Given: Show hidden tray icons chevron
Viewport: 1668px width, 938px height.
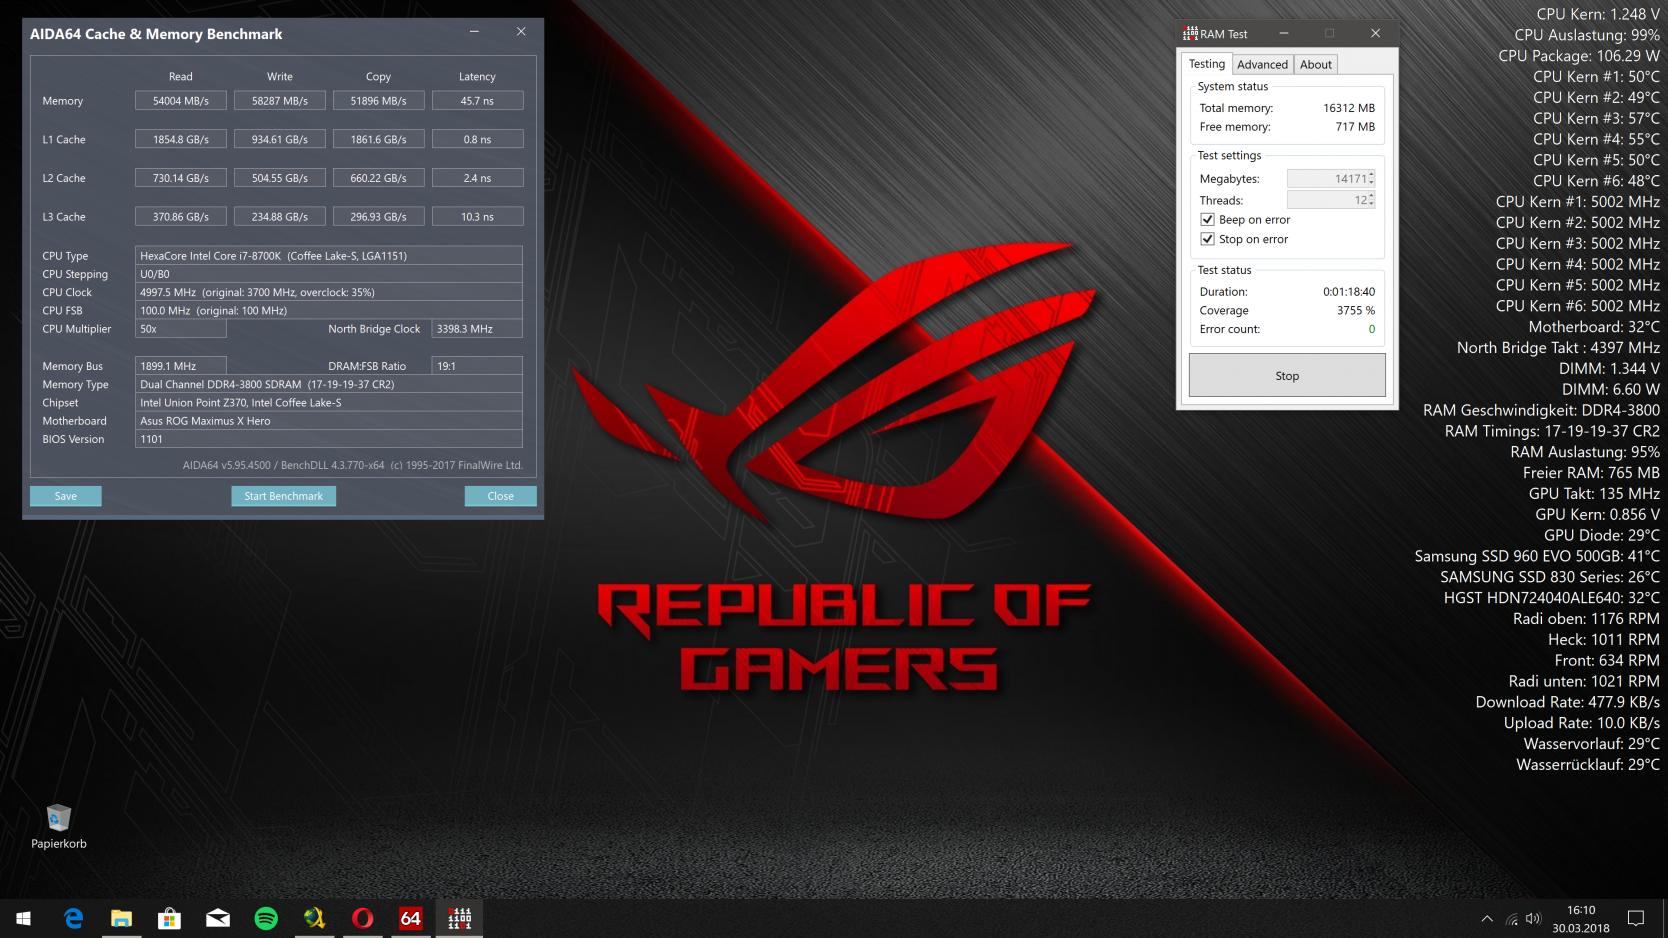Looking at the screenshot, I should [1487, 918].
